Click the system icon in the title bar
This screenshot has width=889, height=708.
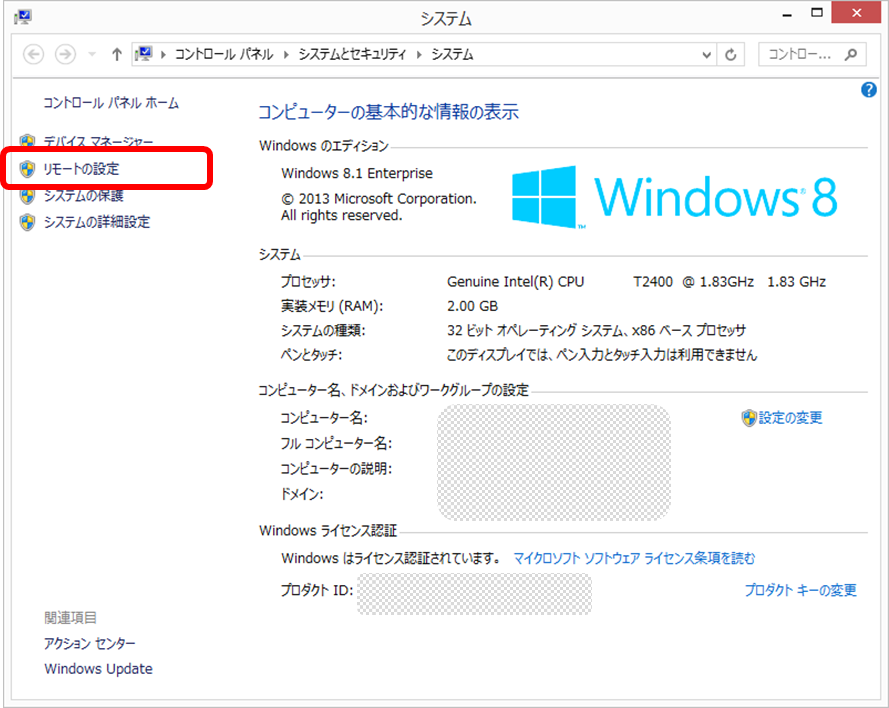(x=23, y=17)
